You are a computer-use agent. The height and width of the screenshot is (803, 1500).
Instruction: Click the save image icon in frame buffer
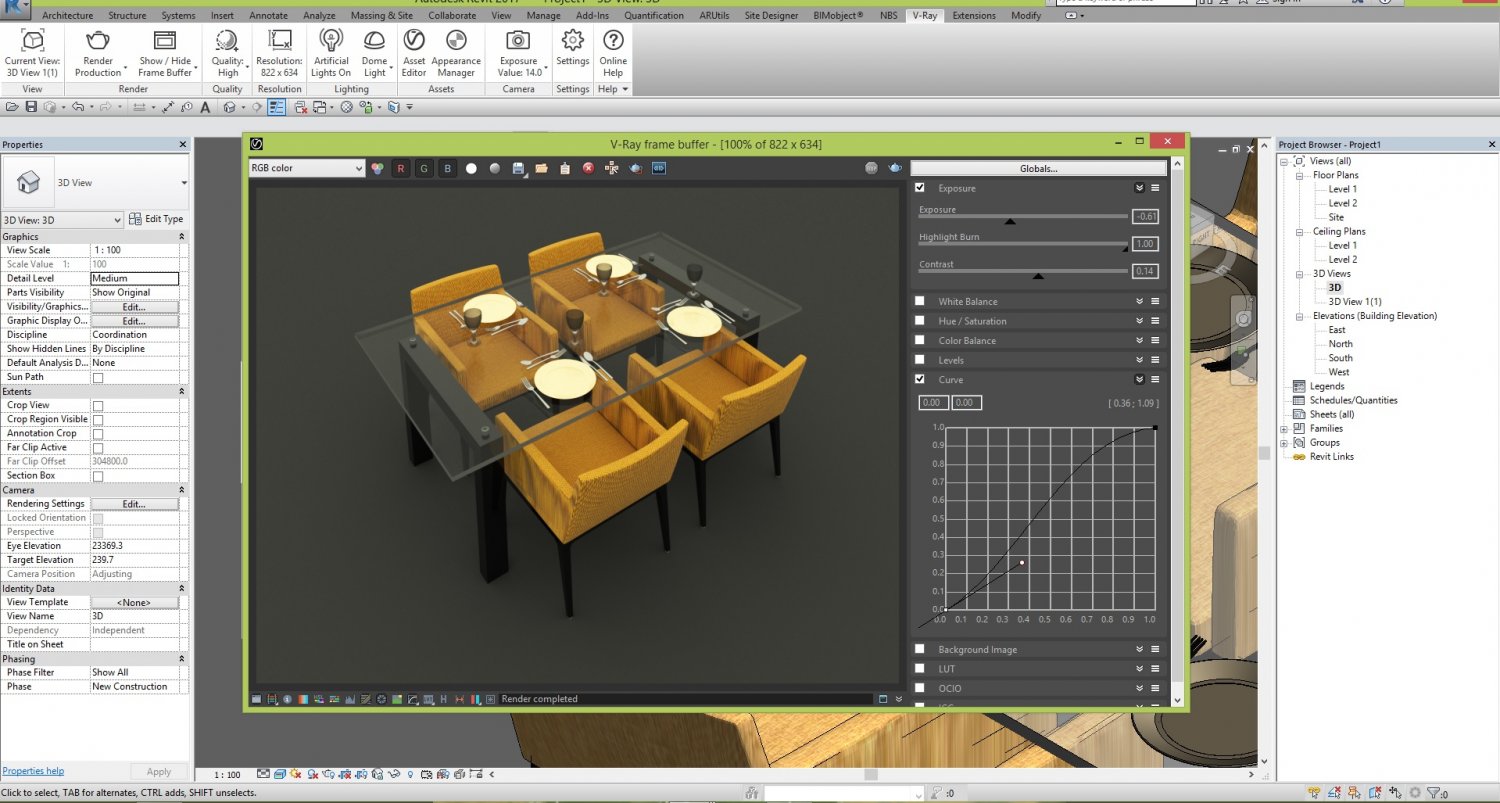click(517, 168)
